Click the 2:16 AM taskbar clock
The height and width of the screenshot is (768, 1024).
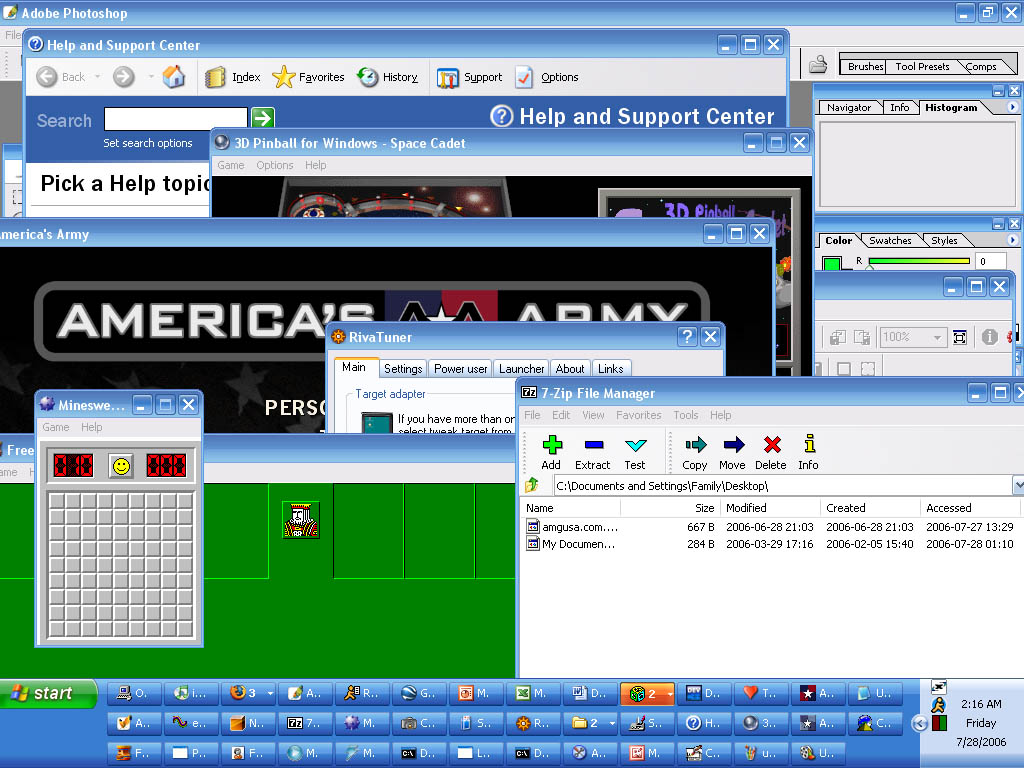point(981,704)
